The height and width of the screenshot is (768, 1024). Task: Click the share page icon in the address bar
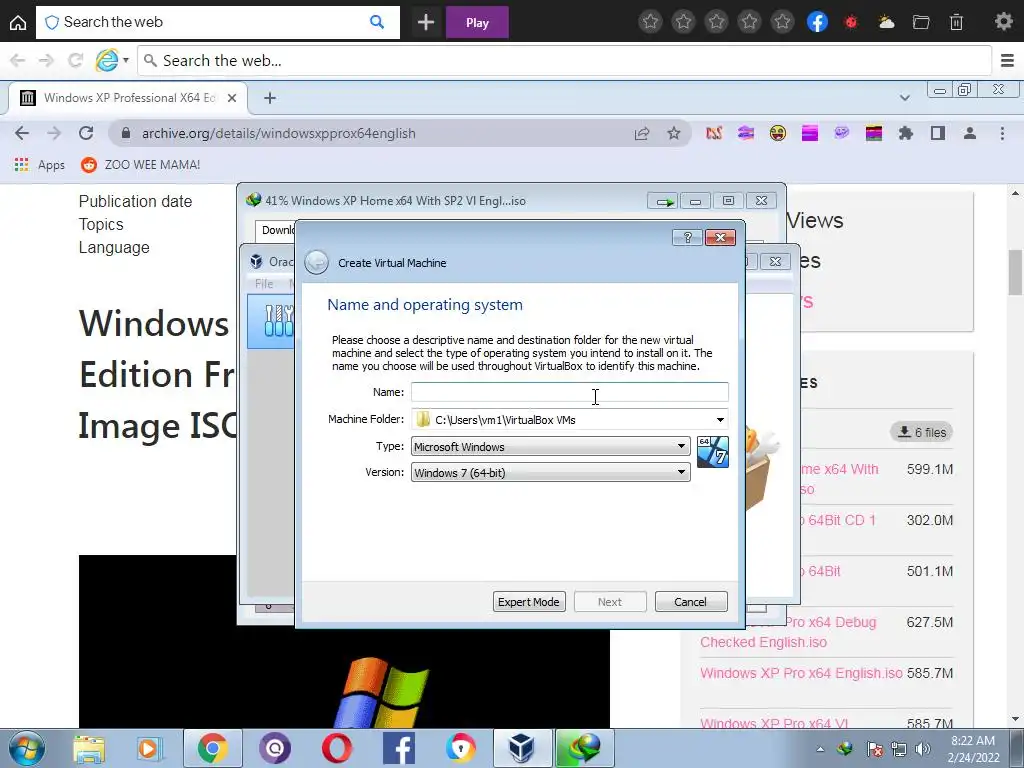[x=641, y=133]
